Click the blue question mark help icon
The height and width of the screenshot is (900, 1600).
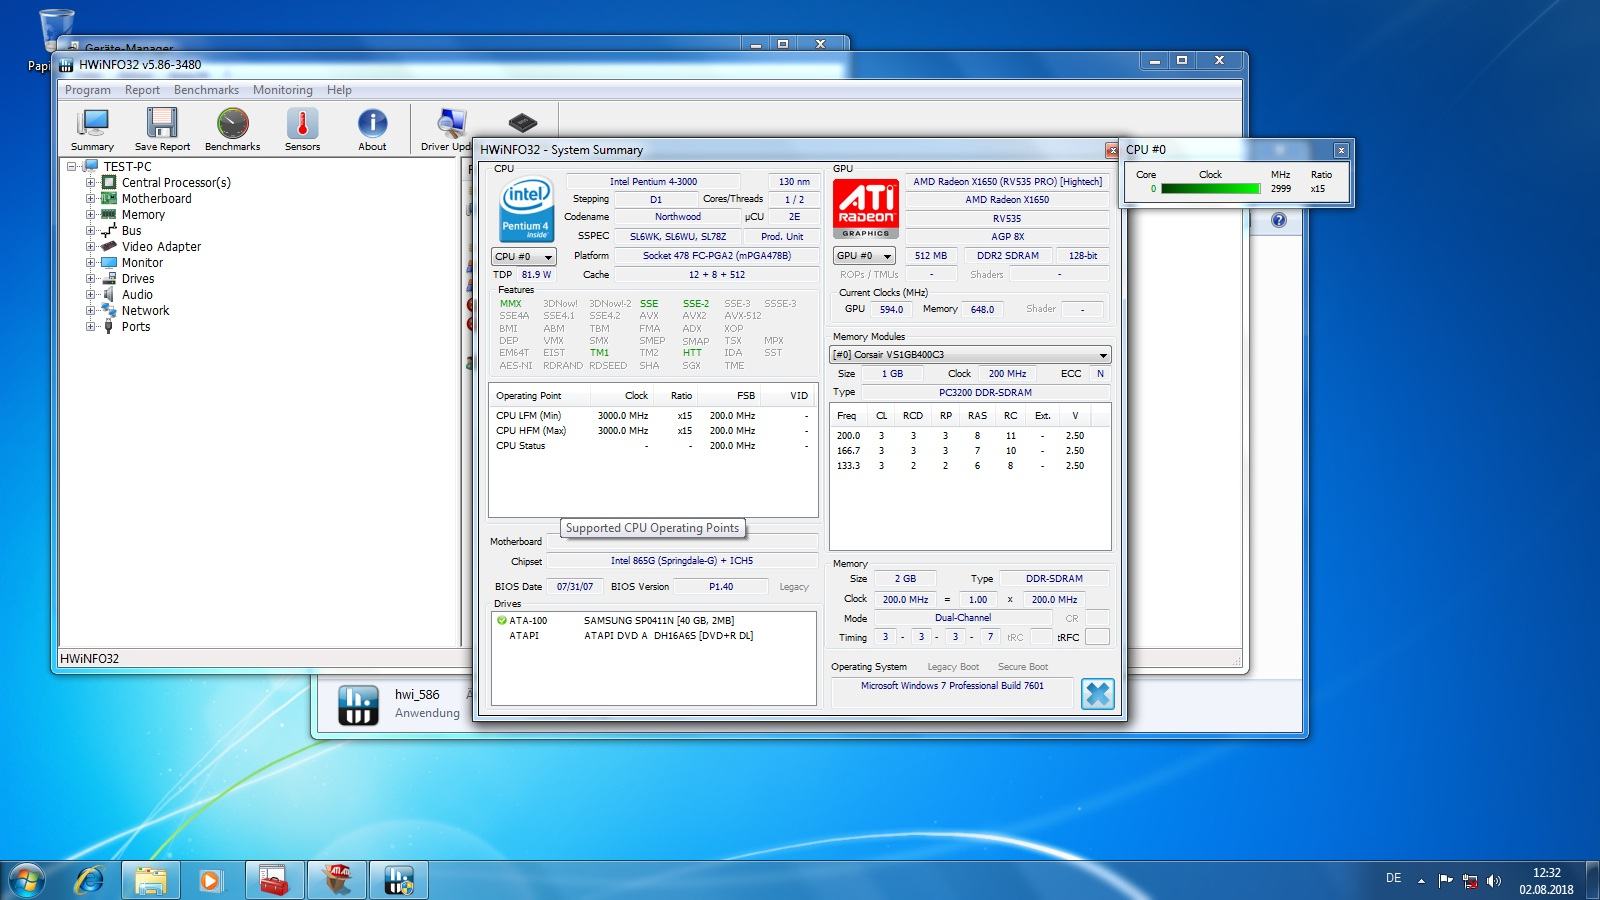1279,220
